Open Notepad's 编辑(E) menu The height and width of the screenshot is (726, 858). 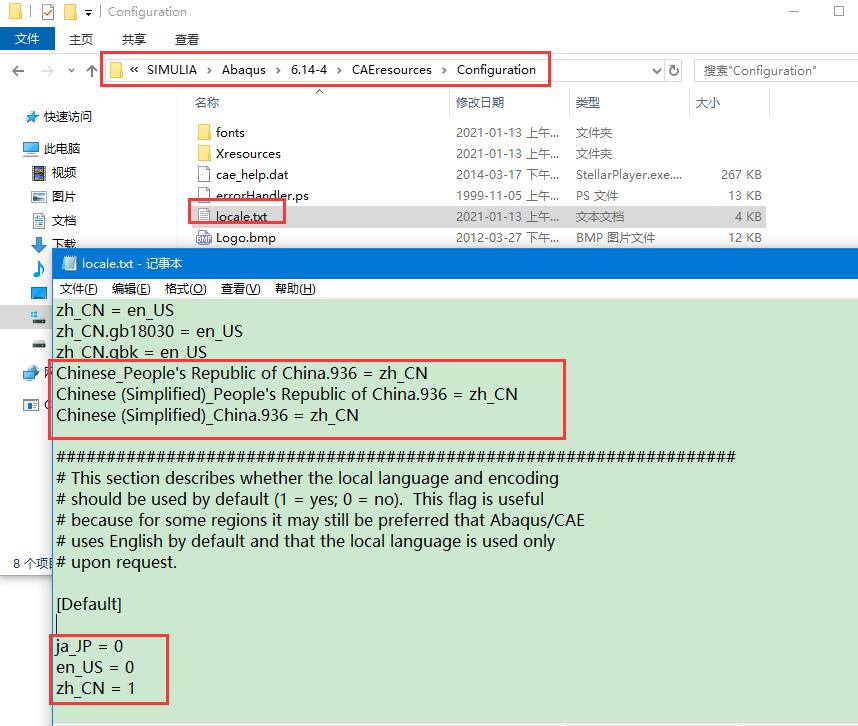pyautogui.click(x=131, y=289)
